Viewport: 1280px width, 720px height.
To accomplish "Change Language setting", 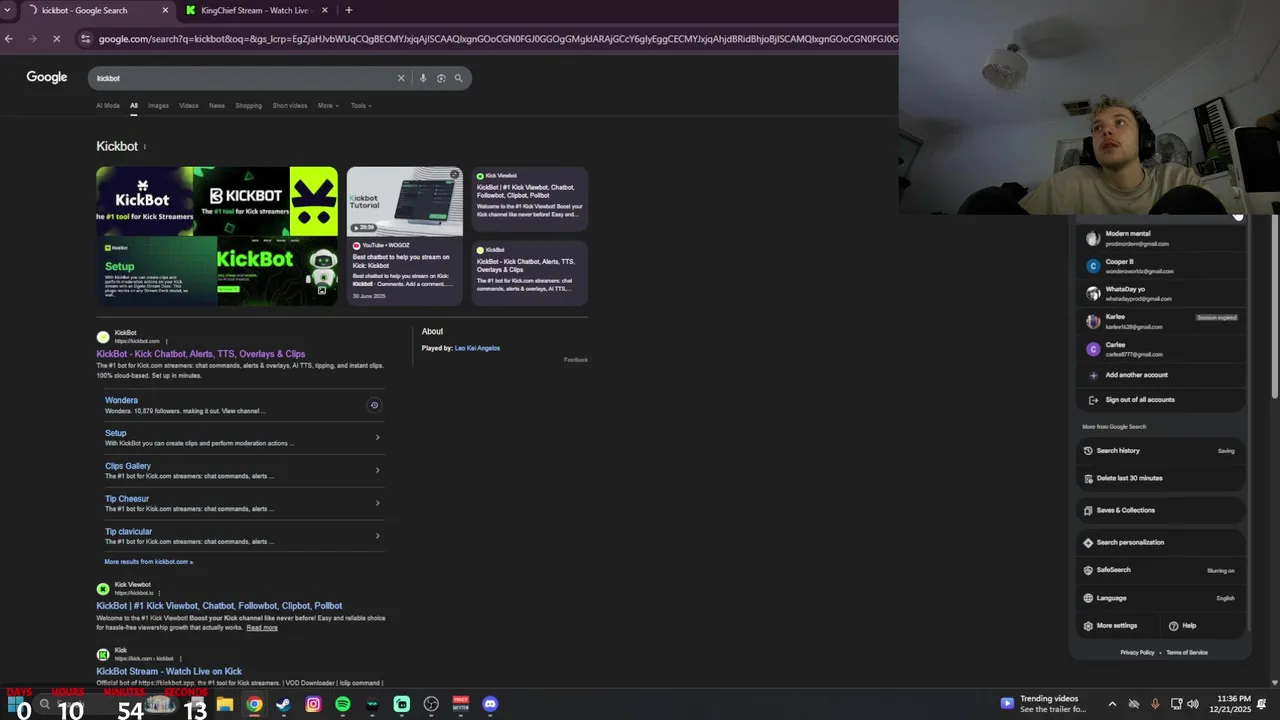I will [x=1162, y=598].
